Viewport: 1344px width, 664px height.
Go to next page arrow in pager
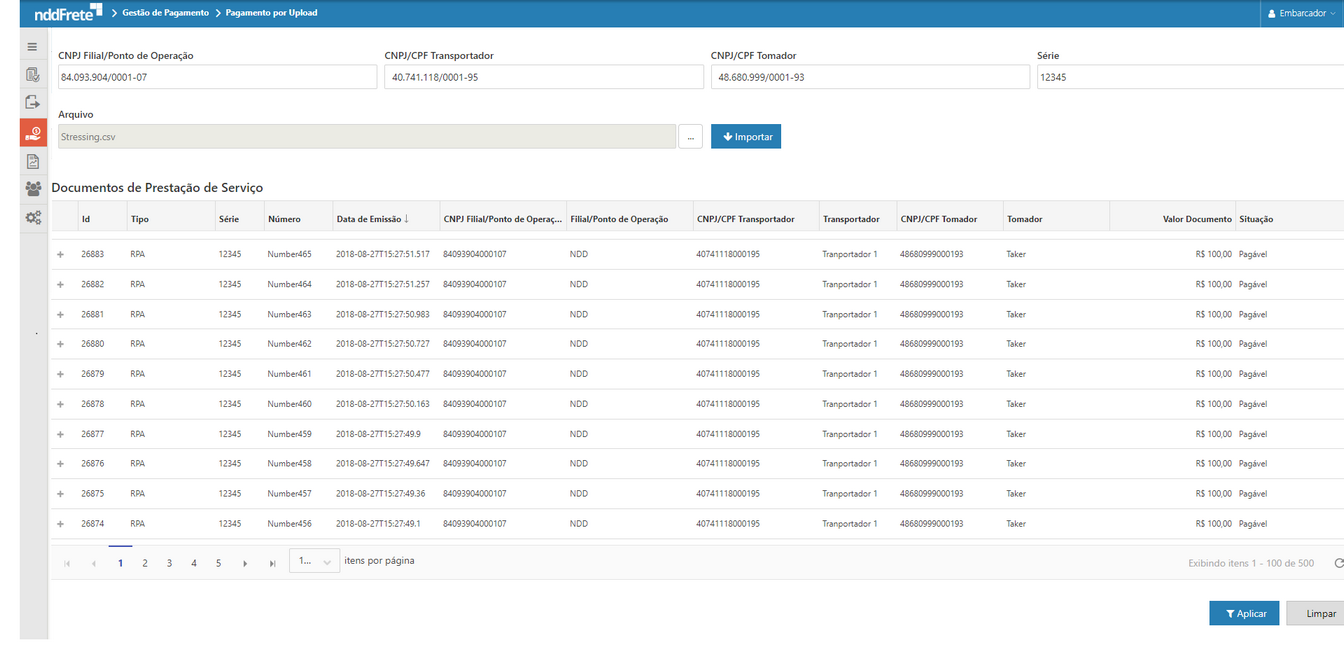(x=245, y=564)
